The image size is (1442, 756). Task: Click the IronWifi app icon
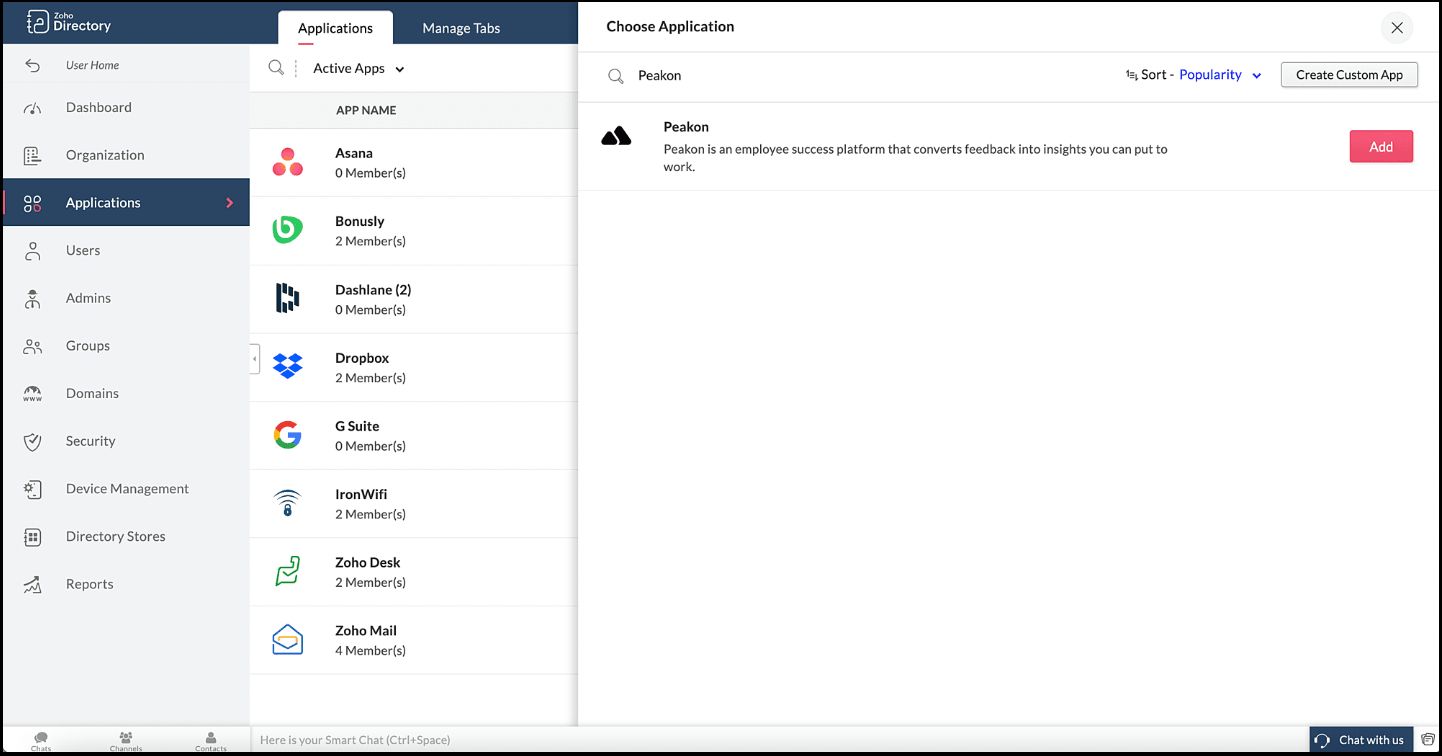click(x=288, y=503)
